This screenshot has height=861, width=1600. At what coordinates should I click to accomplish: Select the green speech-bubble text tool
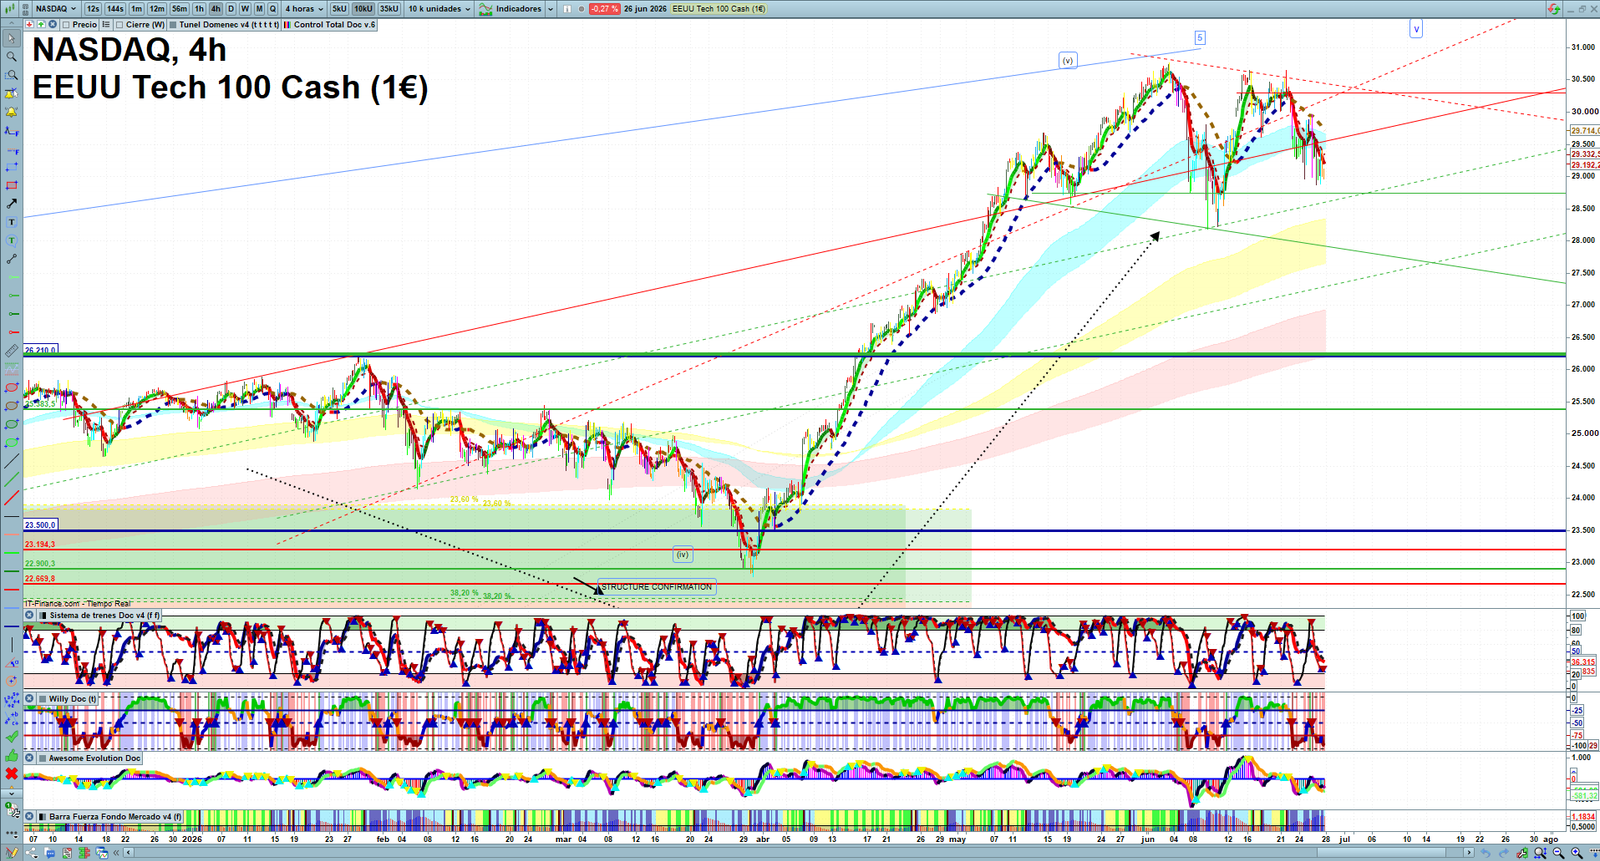click(x=11, y=240)
